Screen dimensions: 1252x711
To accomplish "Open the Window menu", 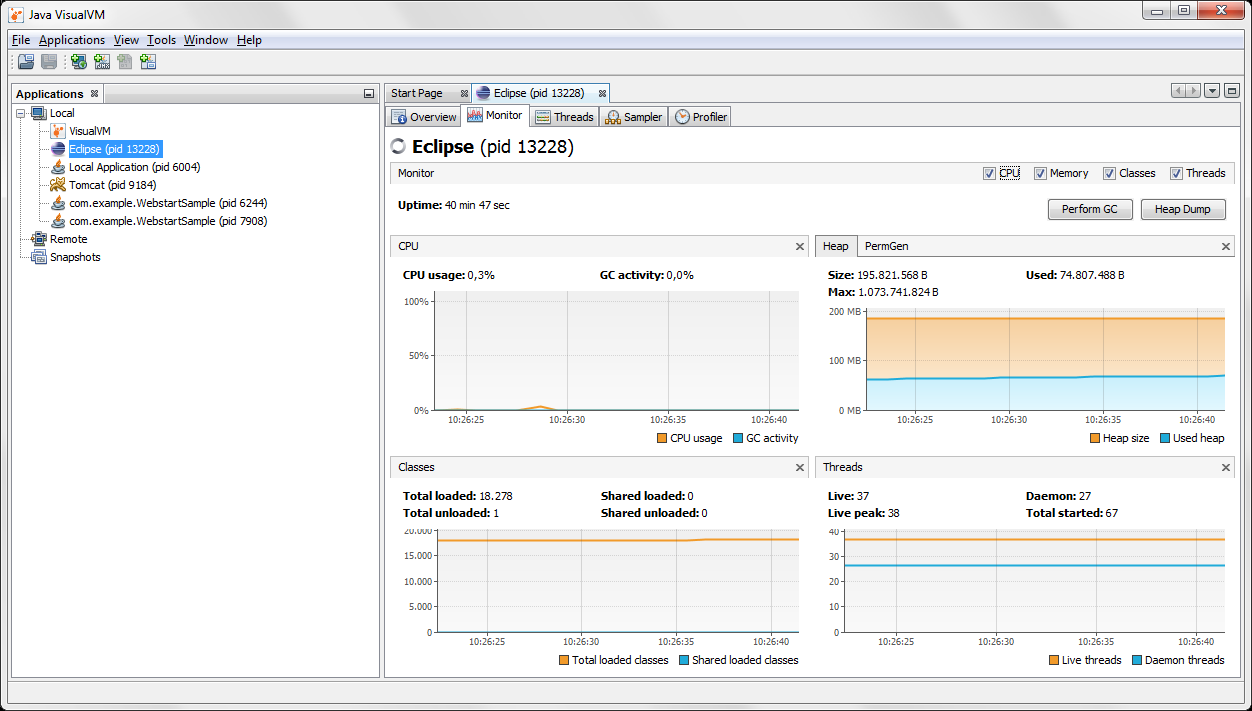I will [206, 40].
